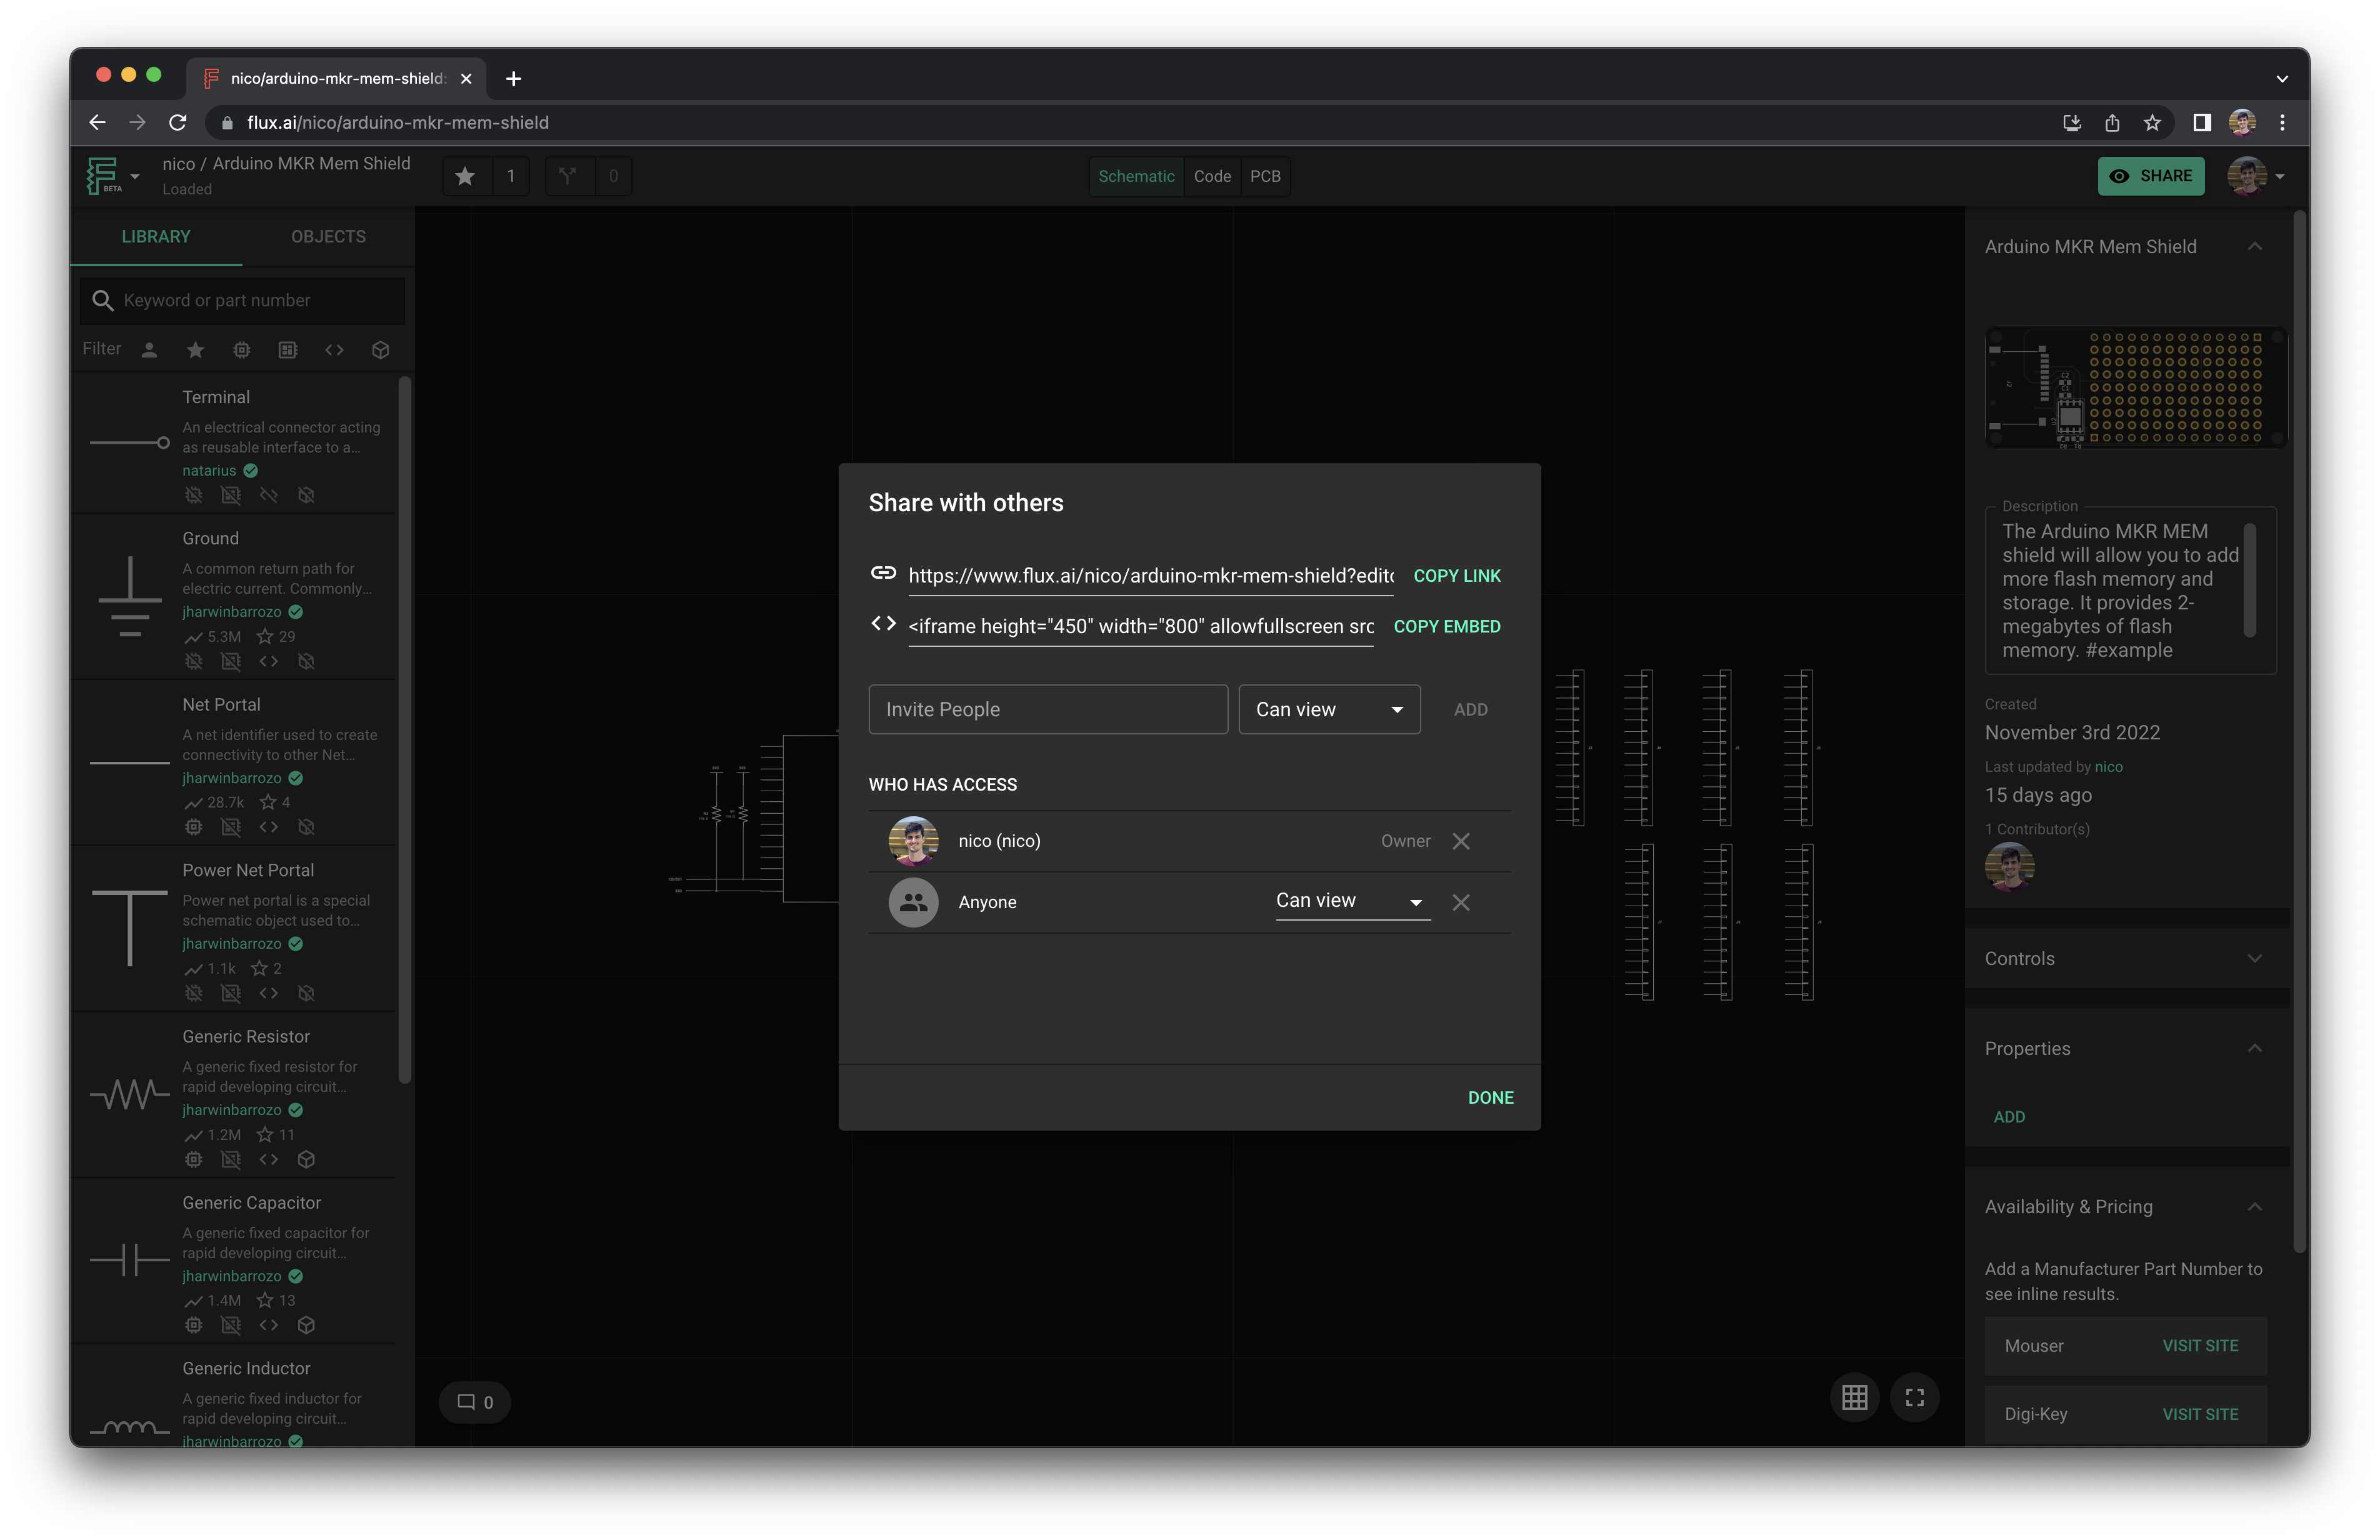Switch to Code view
The image size is (2380, 1540).
point(1212,176)
